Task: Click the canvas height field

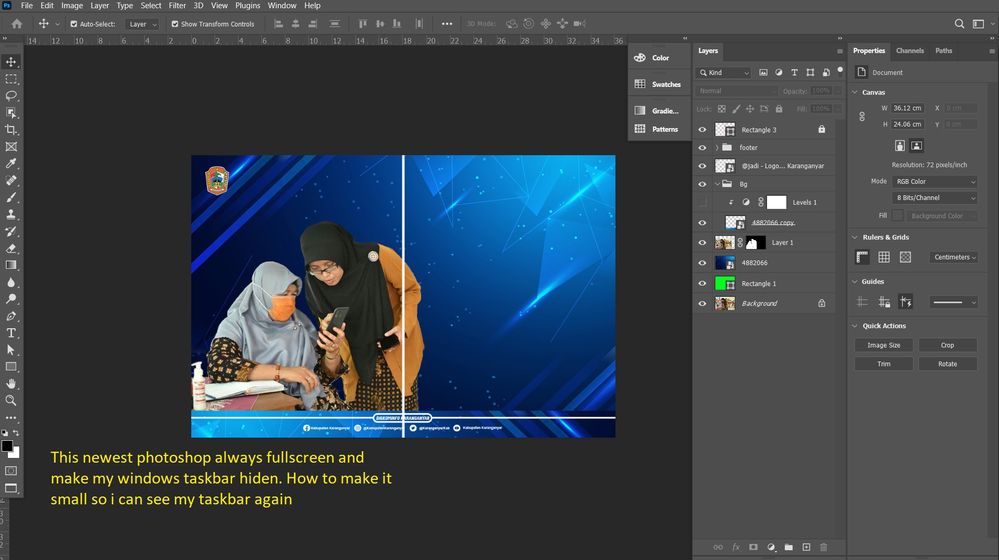Action: 907,124
